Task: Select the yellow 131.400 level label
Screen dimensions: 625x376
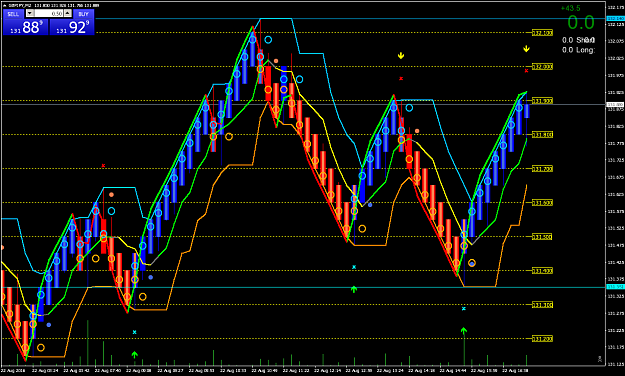Action: (542, 271)
